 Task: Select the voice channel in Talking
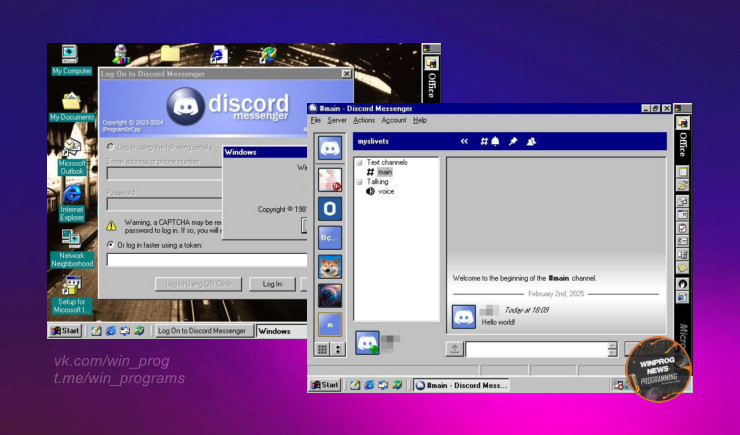click(380, 191)
